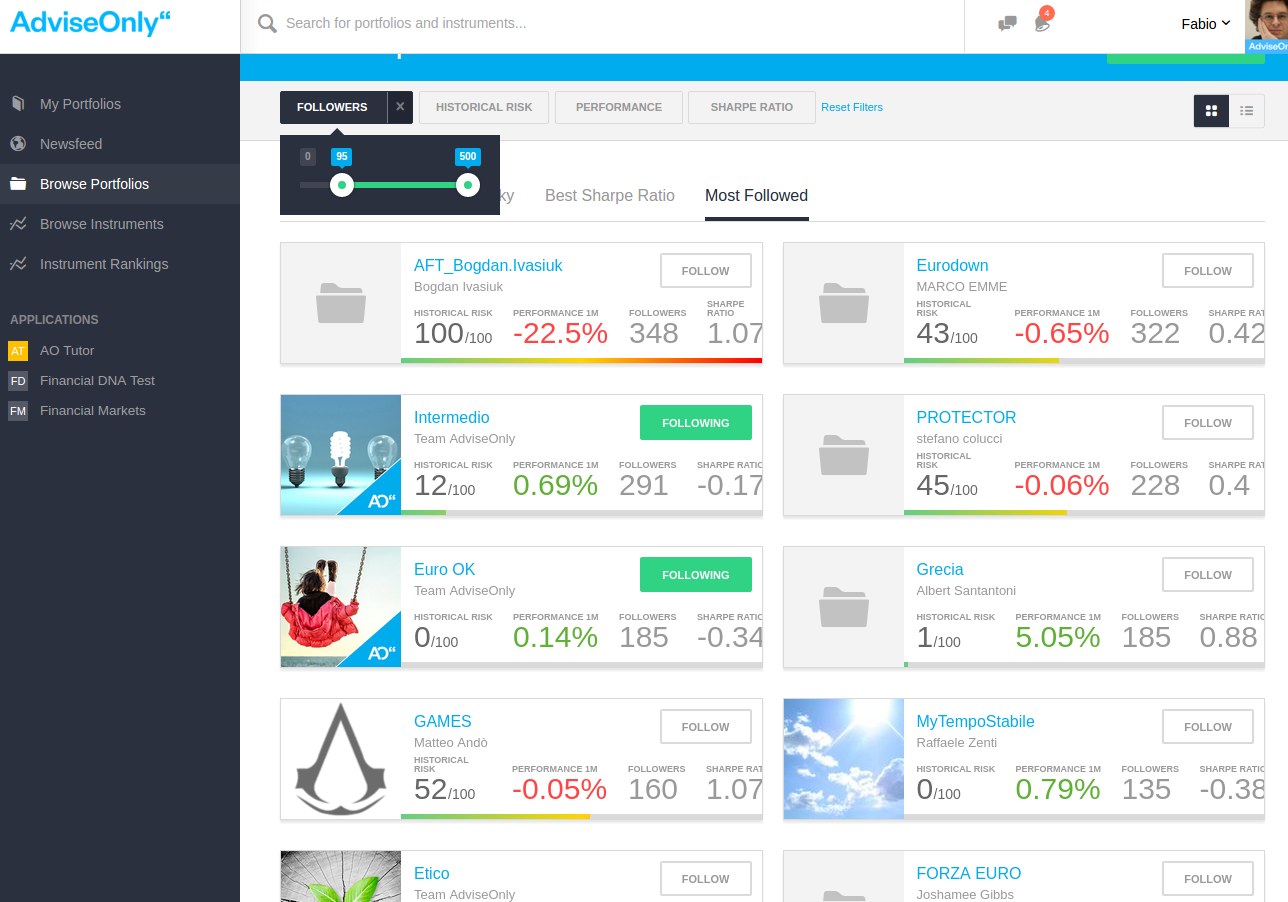Select the Most Followed tab
The width and height of the screenshot is (1288, 902).
756,196
